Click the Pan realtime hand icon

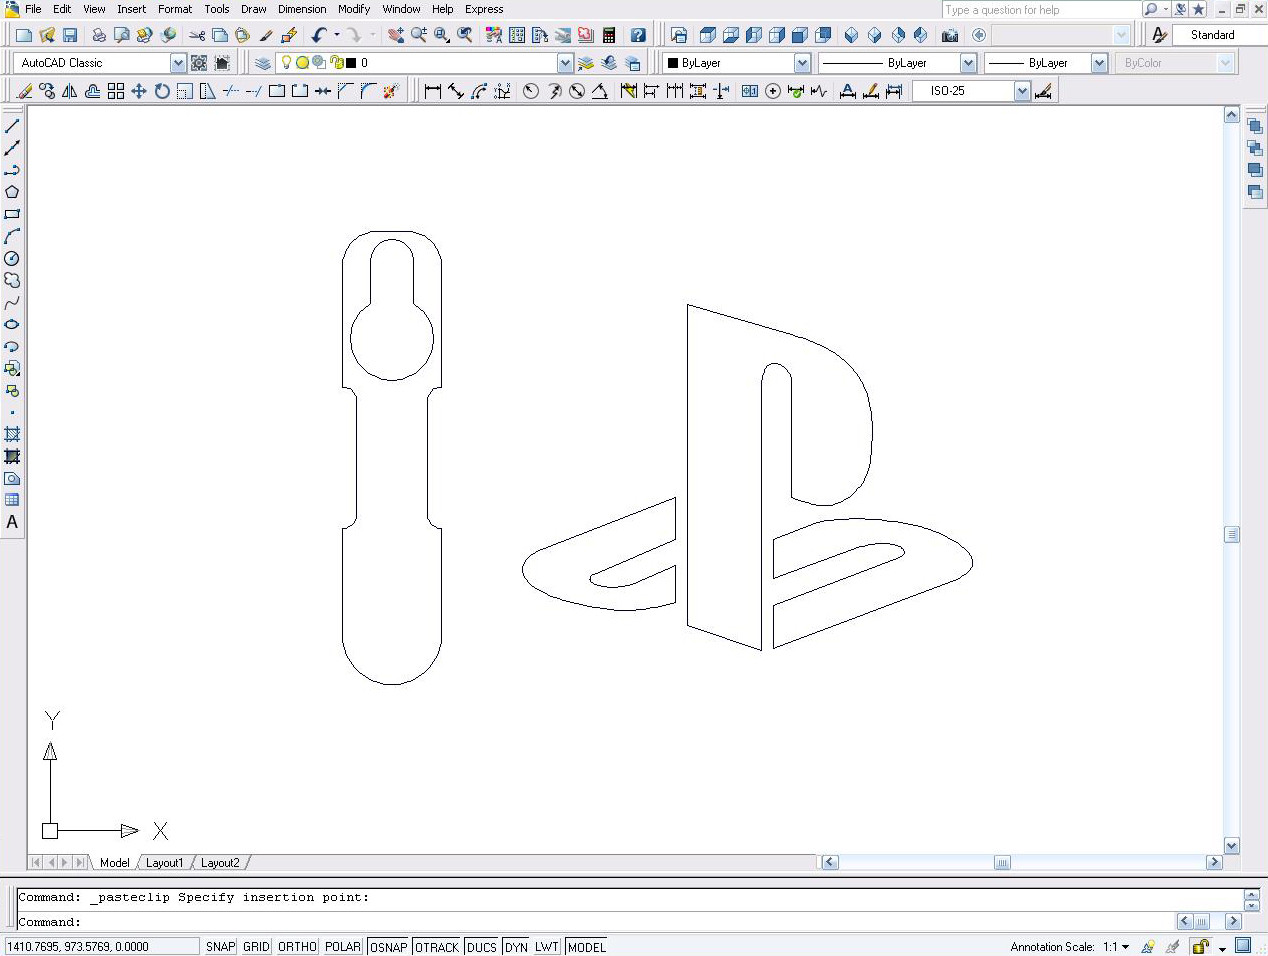click(396, 35)
